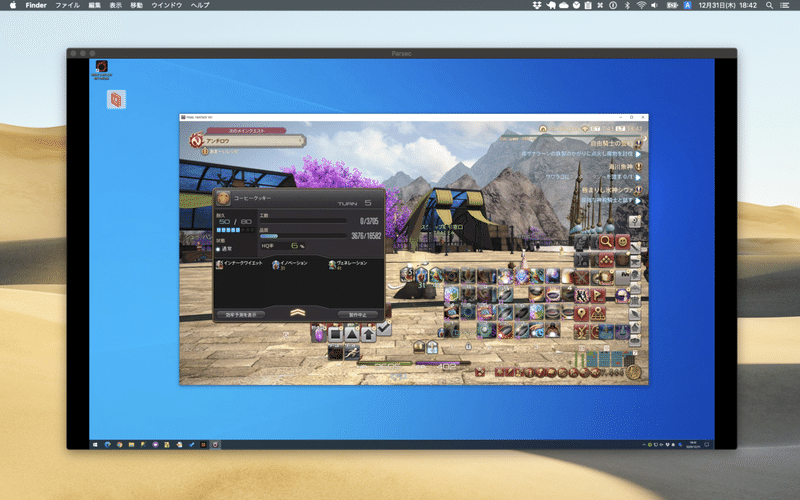Screen dimensions: 800x500
Task: Click the main scenario quest meteor icon
Action: [x=196, y=140]
